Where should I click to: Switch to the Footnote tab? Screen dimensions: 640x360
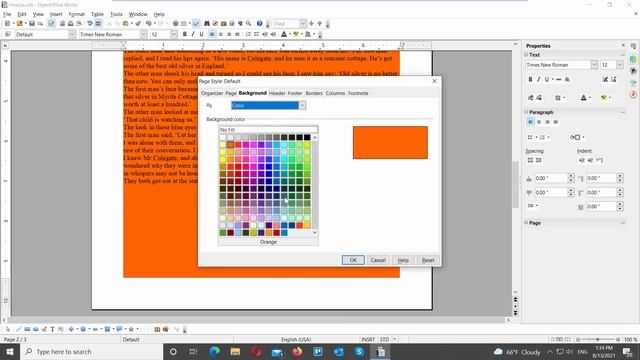[x=358, y=93]
